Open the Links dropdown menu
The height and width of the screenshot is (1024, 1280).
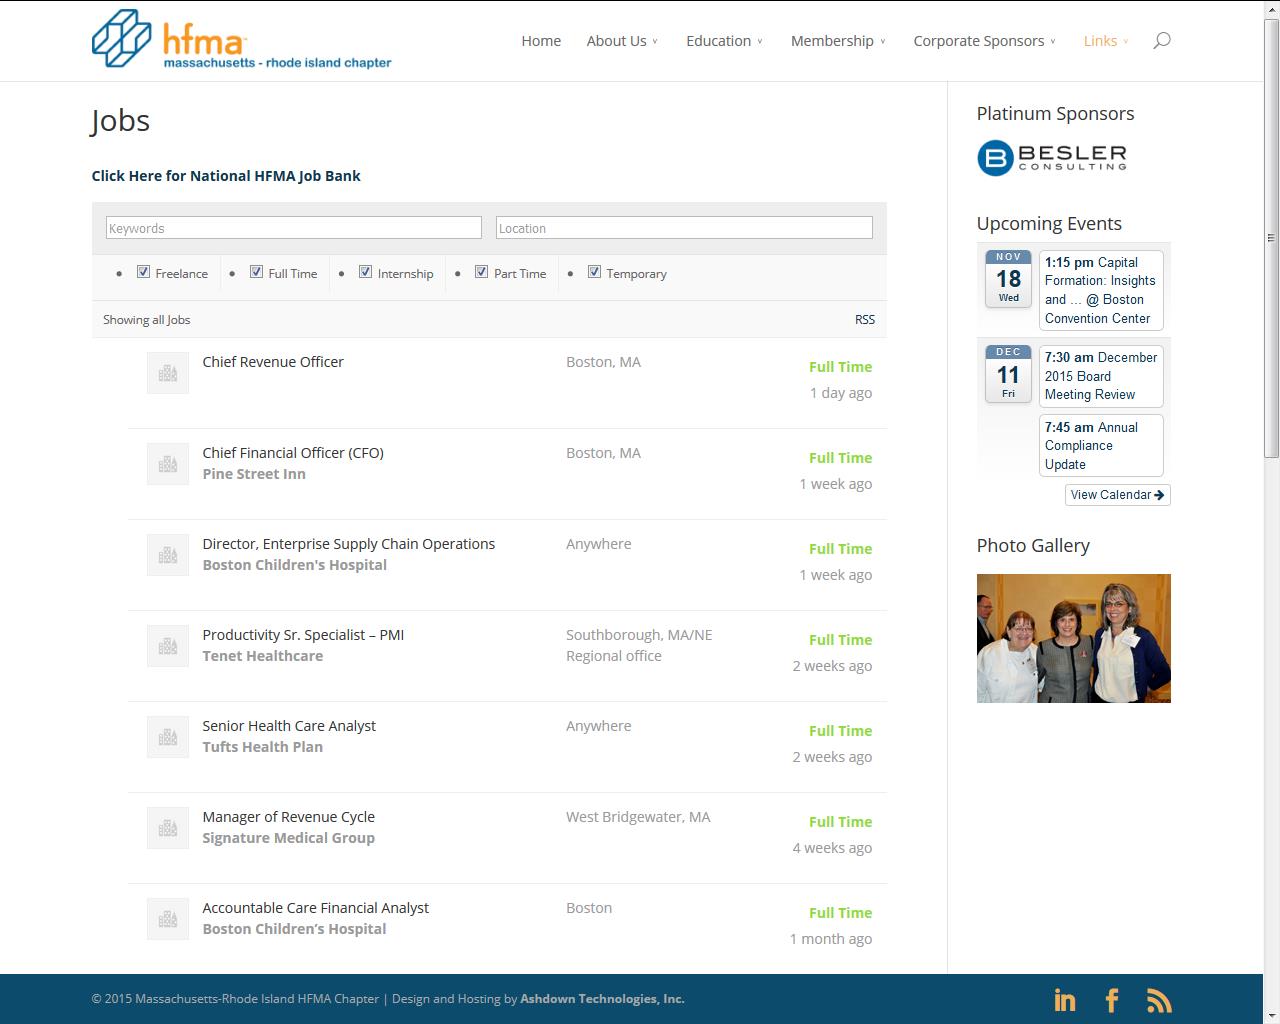[1106, 41]
